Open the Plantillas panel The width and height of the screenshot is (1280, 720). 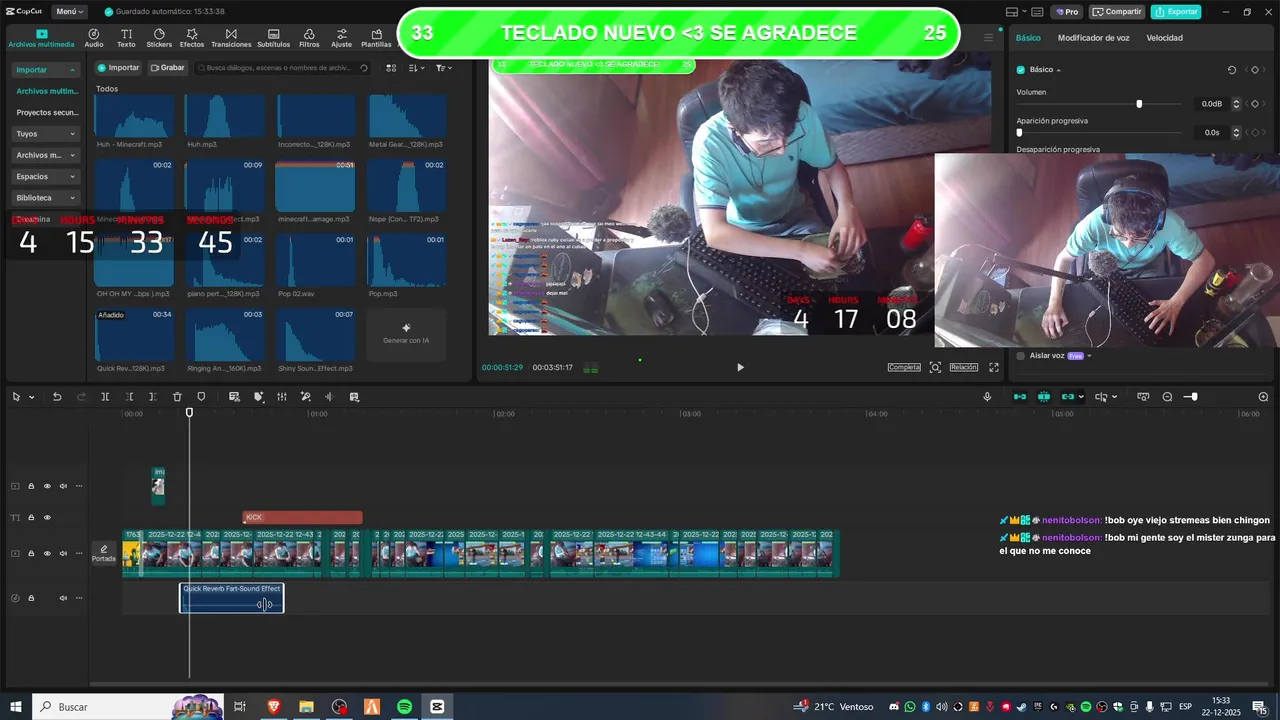tap(376, 39)
